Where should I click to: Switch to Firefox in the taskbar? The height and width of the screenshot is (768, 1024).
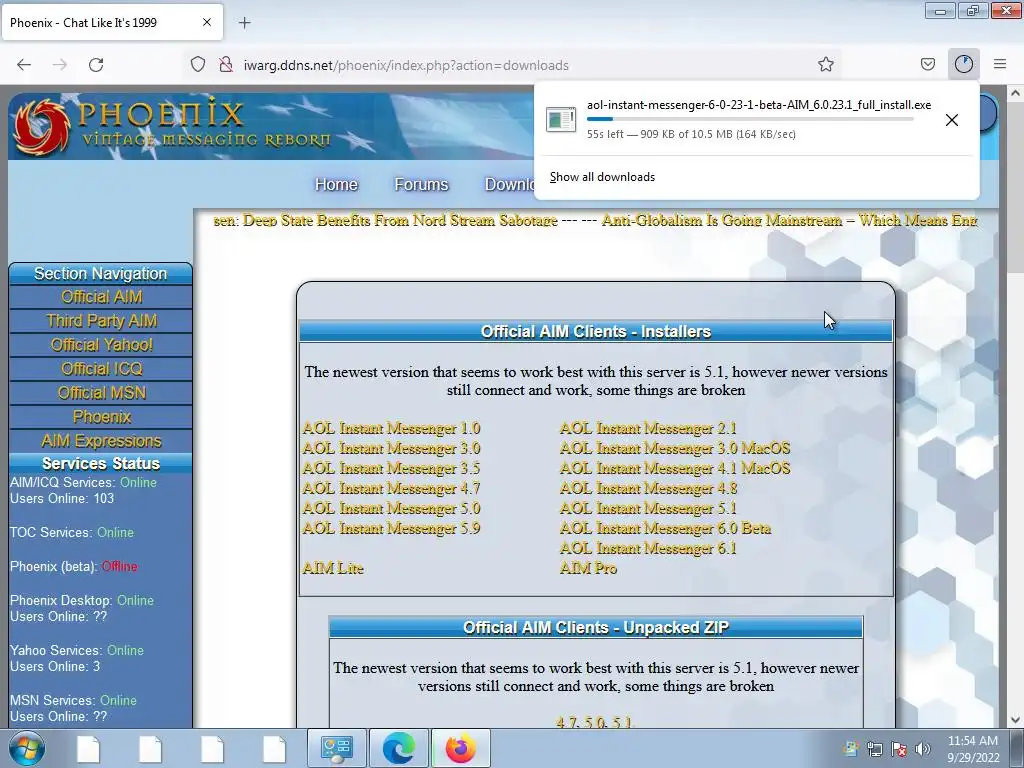pyautogui.click(x=461, y=748)
